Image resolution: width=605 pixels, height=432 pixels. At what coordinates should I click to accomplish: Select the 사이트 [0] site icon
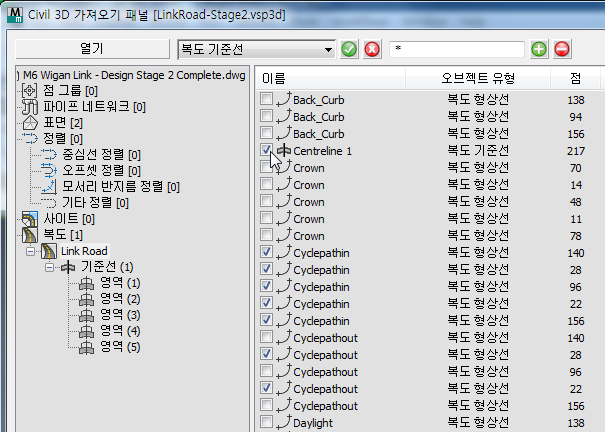30,219
